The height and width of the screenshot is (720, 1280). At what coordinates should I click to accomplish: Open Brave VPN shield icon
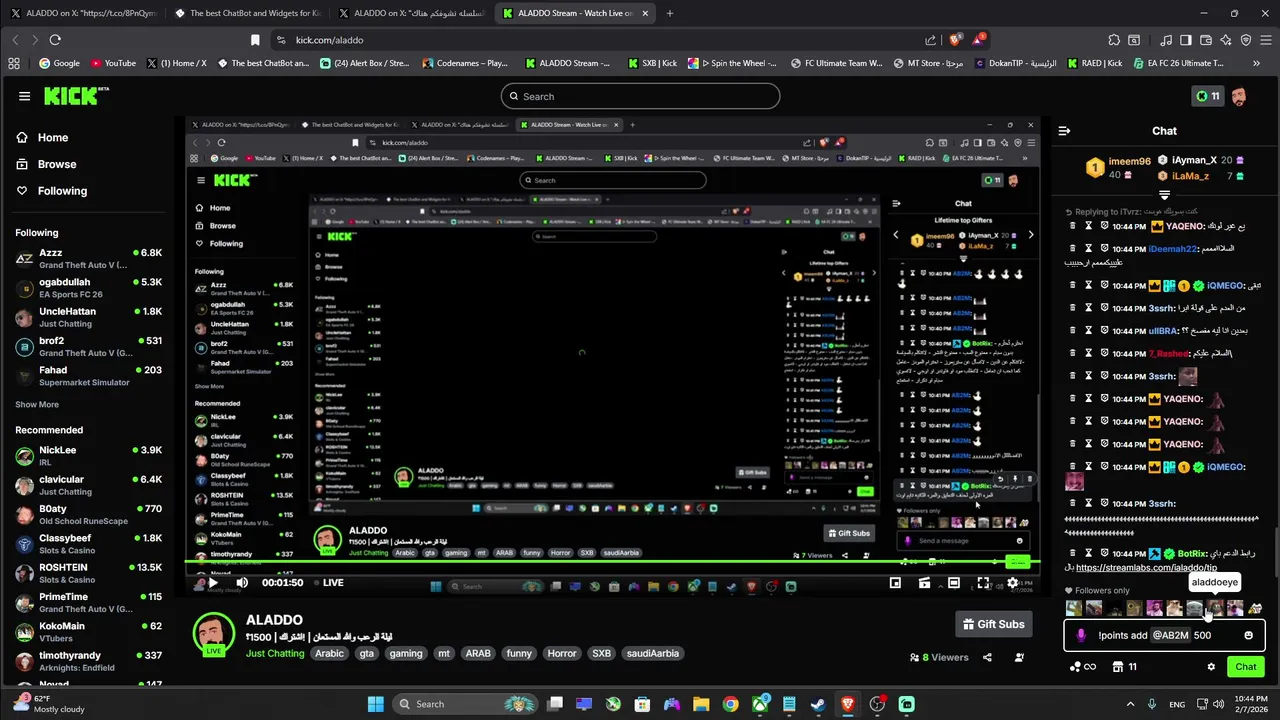1246,40
